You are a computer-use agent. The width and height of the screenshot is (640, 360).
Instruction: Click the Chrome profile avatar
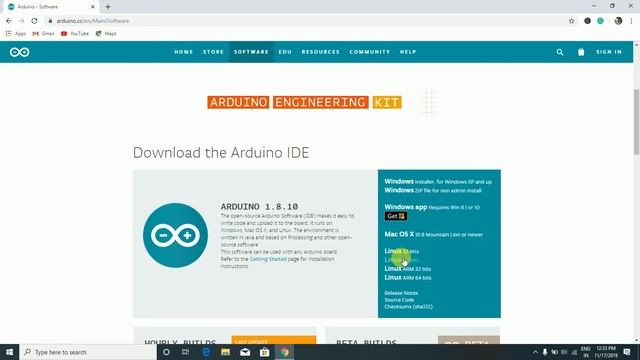pos(618,21)
